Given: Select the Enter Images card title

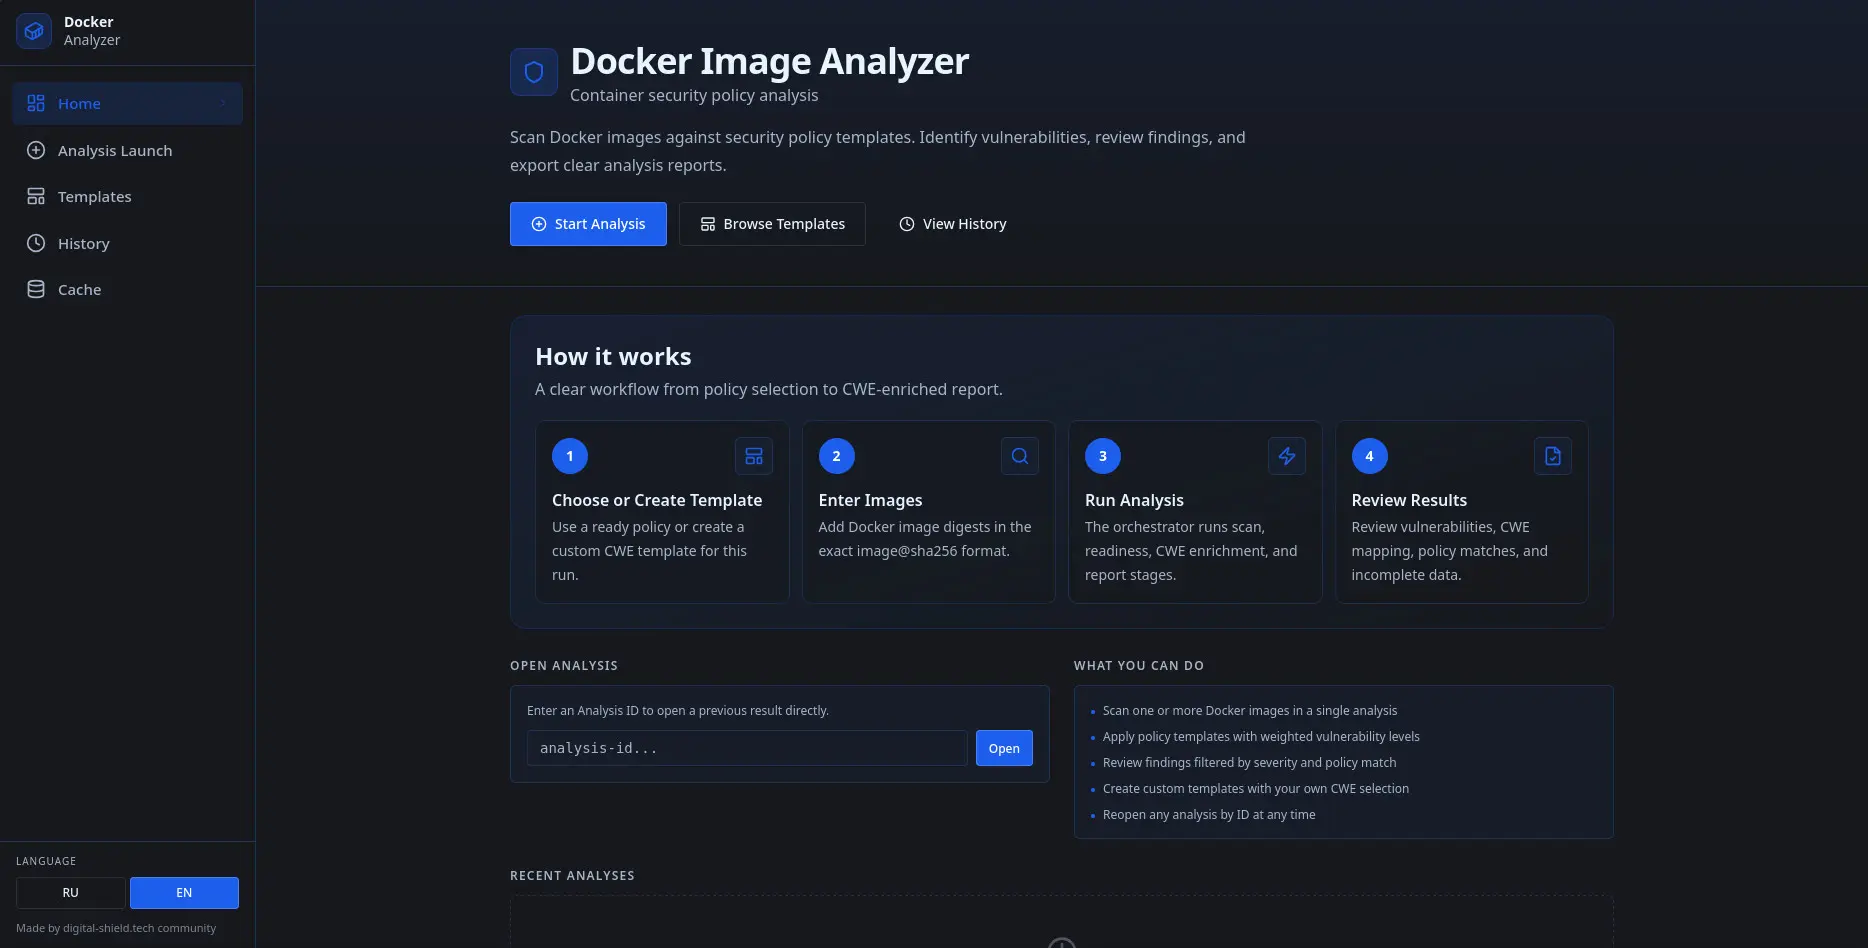Looking at the screenshot, I should pyautogui.click(x=870, y=500).
